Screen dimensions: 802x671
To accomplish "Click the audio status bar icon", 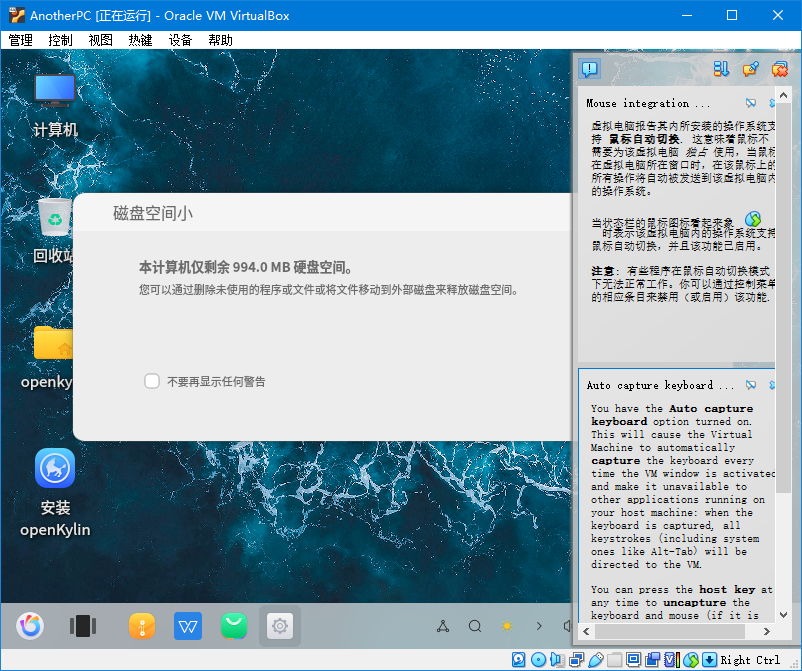I will [558, 660].
